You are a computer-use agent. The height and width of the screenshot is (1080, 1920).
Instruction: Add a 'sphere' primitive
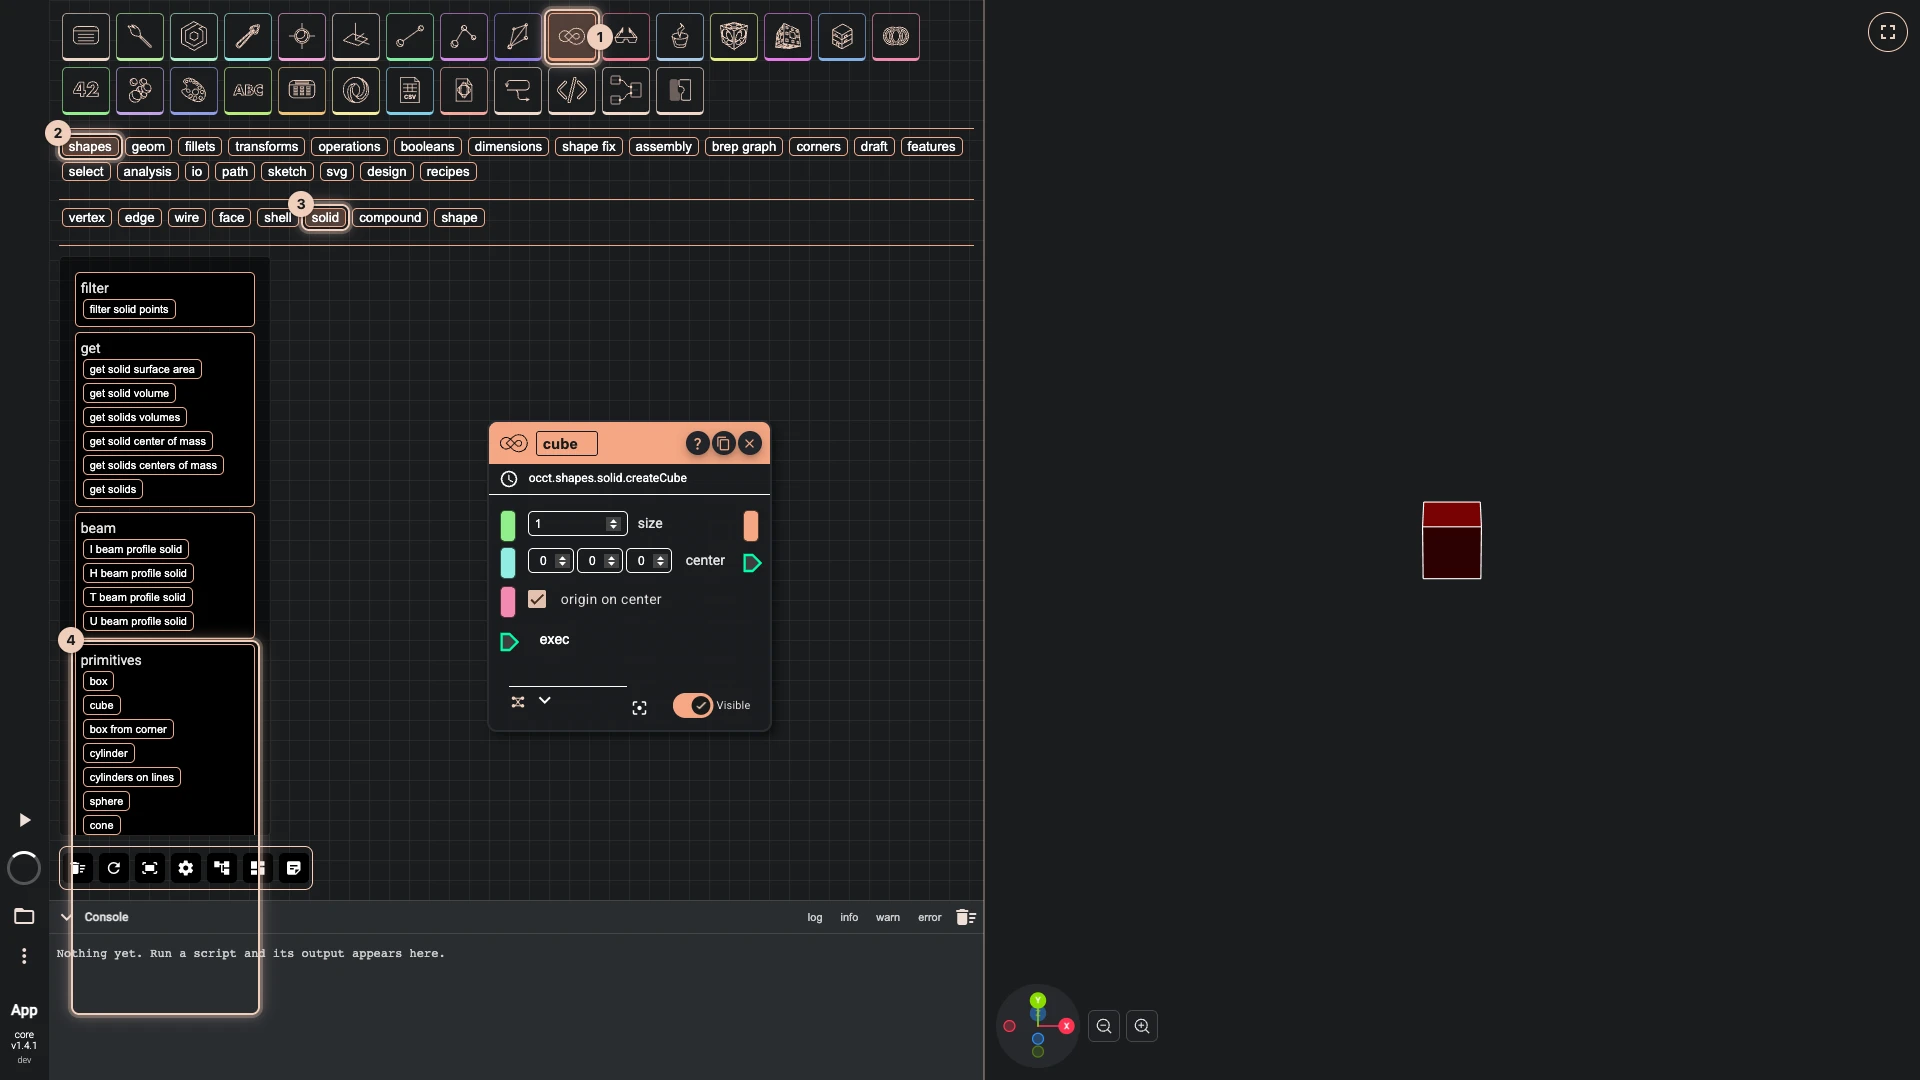[x=106, y=801]
